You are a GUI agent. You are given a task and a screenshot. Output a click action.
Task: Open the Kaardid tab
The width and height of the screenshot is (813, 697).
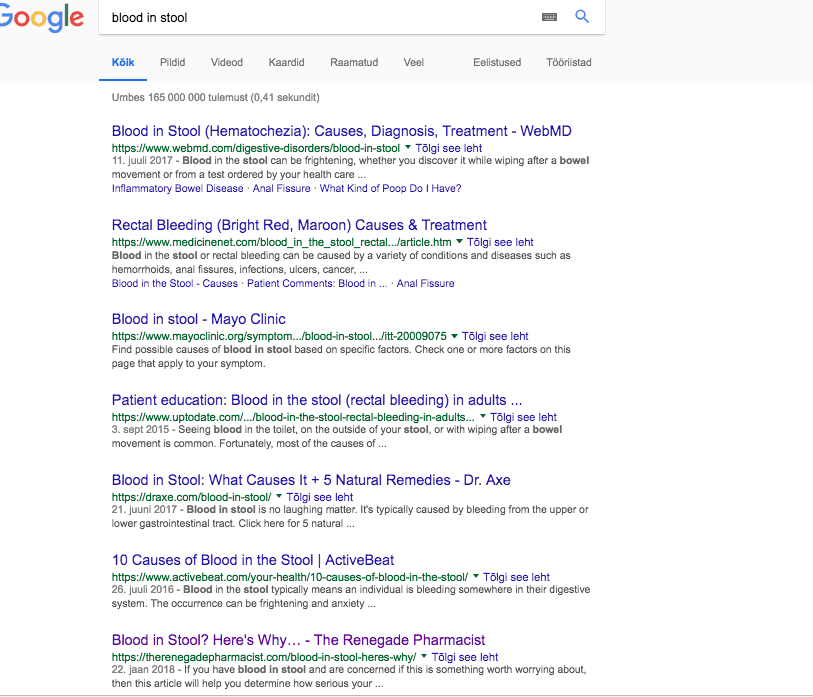click(x=286, y=62)
